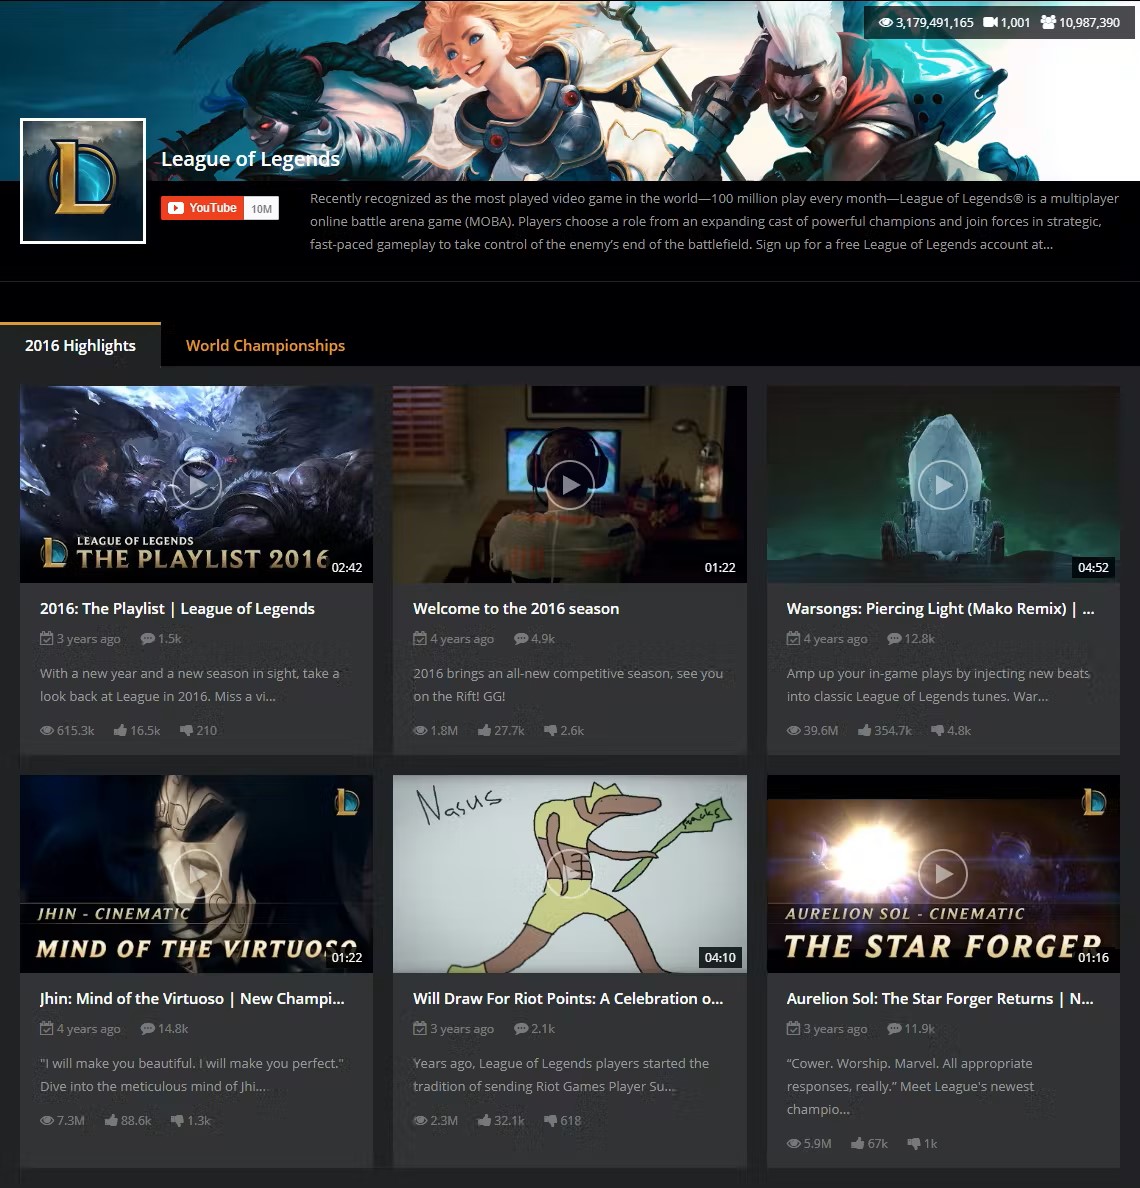
Task: Click the views eye icon beside 7.3M
Action: (47, 1121)
